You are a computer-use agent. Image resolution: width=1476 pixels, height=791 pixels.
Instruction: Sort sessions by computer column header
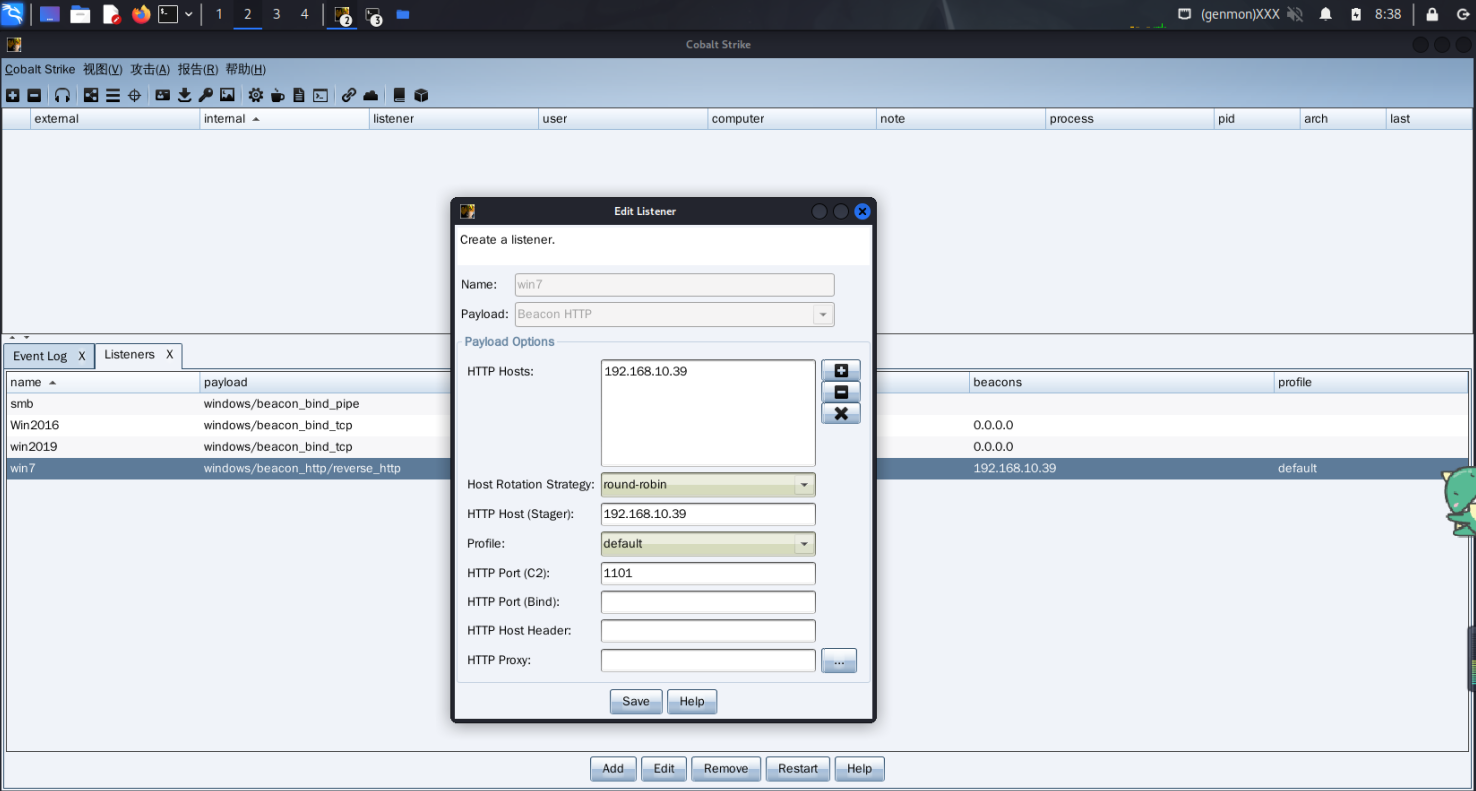[x=792, y=118]
